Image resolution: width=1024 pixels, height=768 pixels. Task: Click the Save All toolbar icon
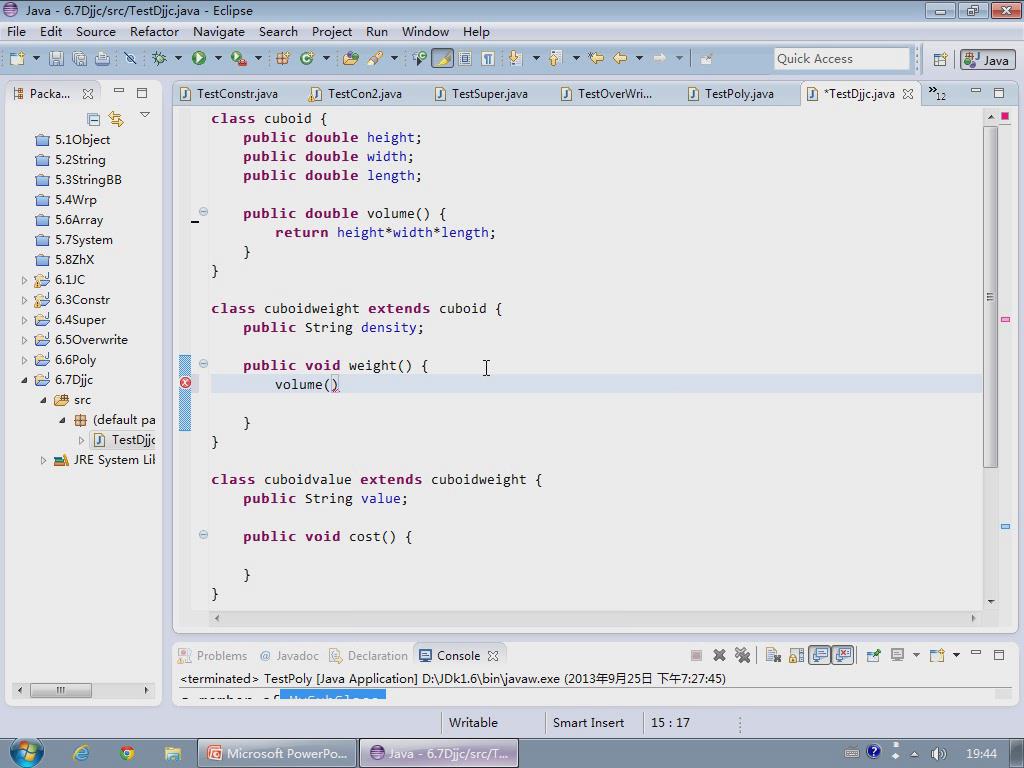79,59
